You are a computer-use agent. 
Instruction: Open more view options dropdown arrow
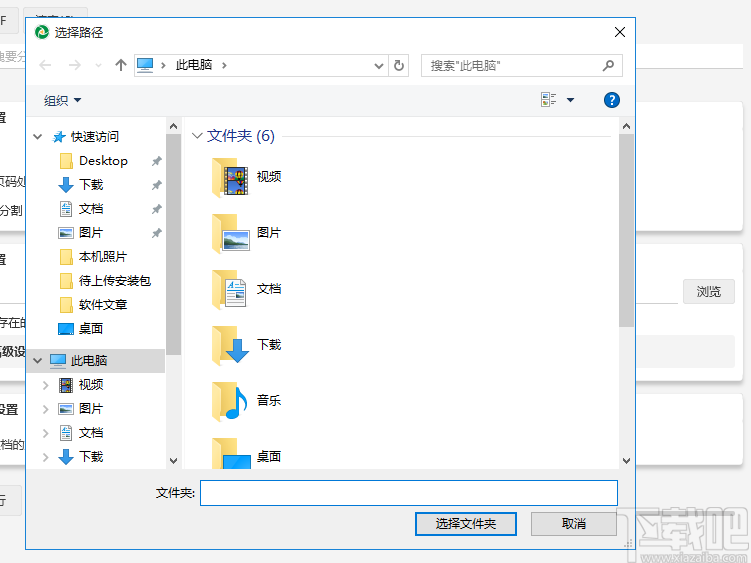point(570,100)
